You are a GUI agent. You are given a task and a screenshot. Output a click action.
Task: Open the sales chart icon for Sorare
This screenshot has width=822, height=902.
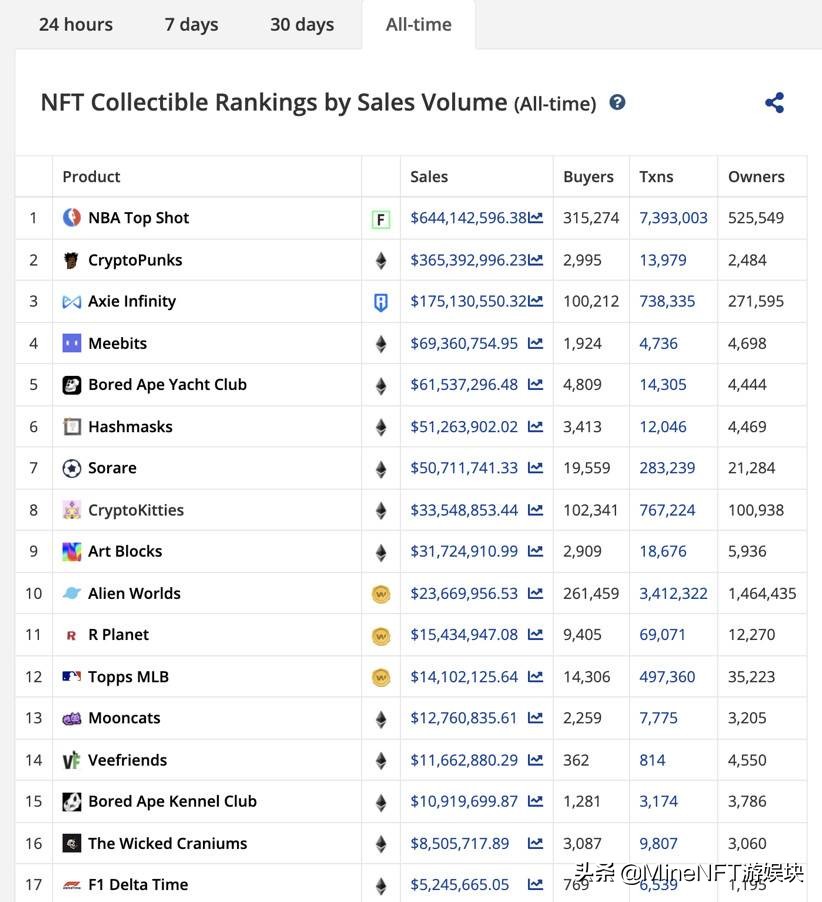[536, 468]
